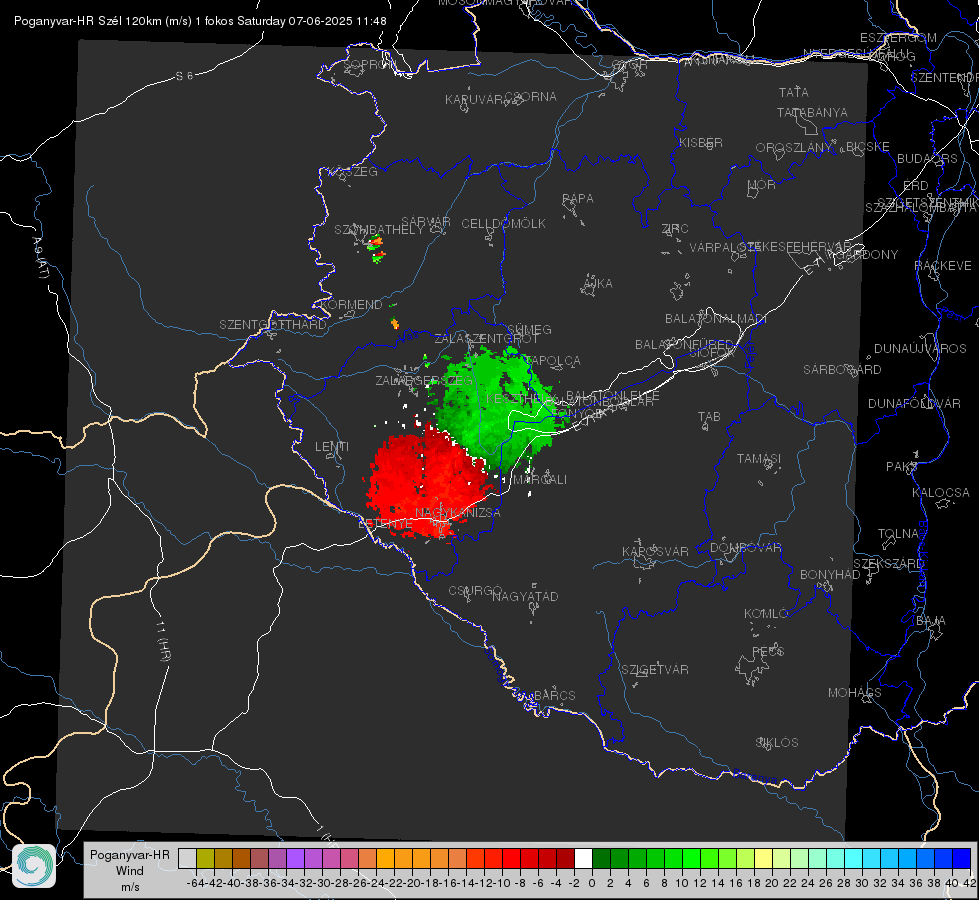
Task: Click the olive swatch between -64 and -42
Action: 205,858
